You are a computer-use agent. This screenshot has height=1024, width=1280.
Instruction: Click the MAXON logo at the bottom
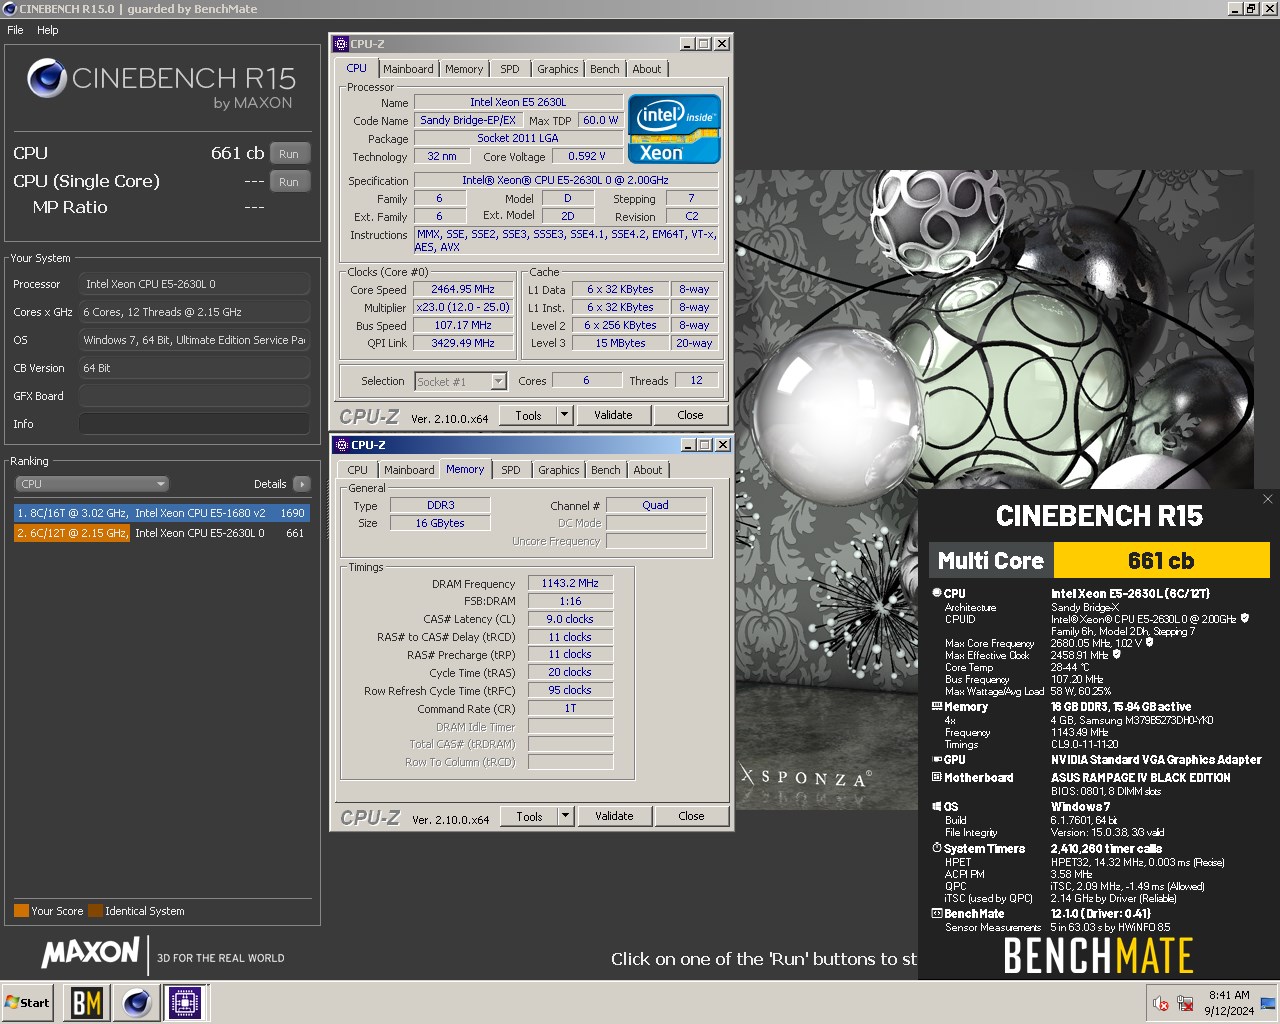coord(90,953)
